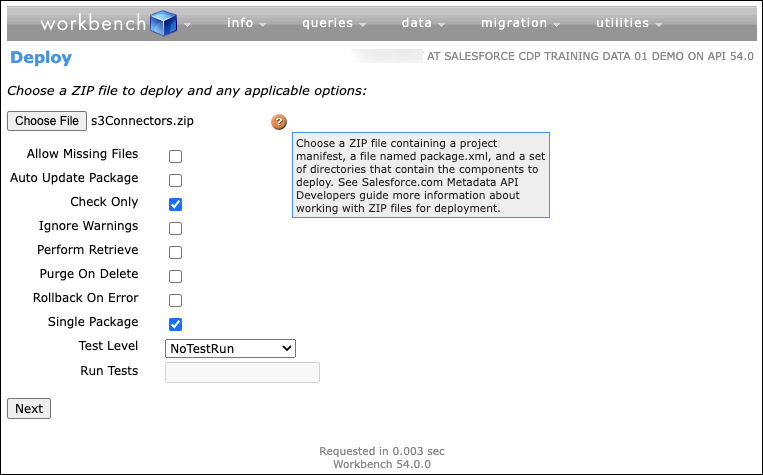Click the Test Level label

(108, 346)
